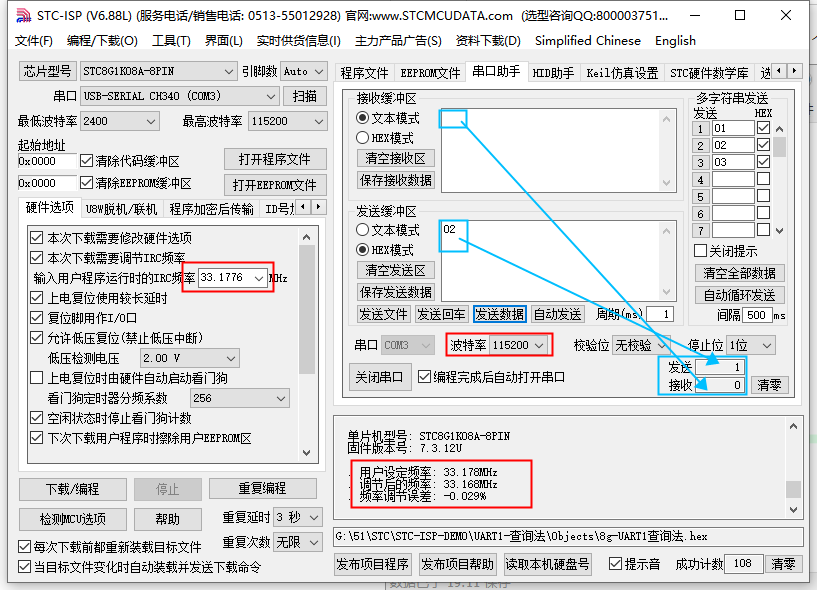Select HEX模式 in 发送缓冲区
Image resolution: width=817 pixels, height=590 pixels.
(385, 250)
